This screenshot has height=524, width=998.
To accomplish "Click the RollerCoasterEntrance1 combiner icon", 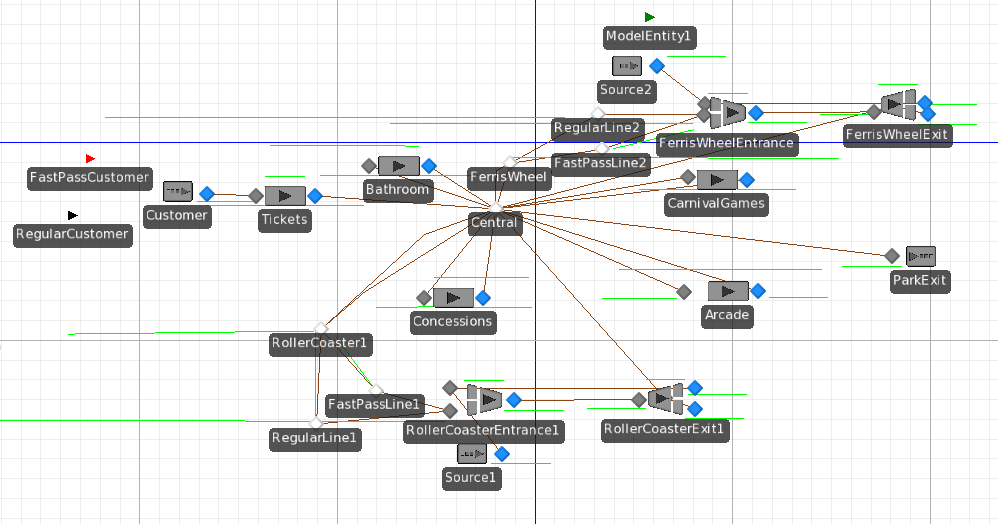I will (x=484, y=400).
